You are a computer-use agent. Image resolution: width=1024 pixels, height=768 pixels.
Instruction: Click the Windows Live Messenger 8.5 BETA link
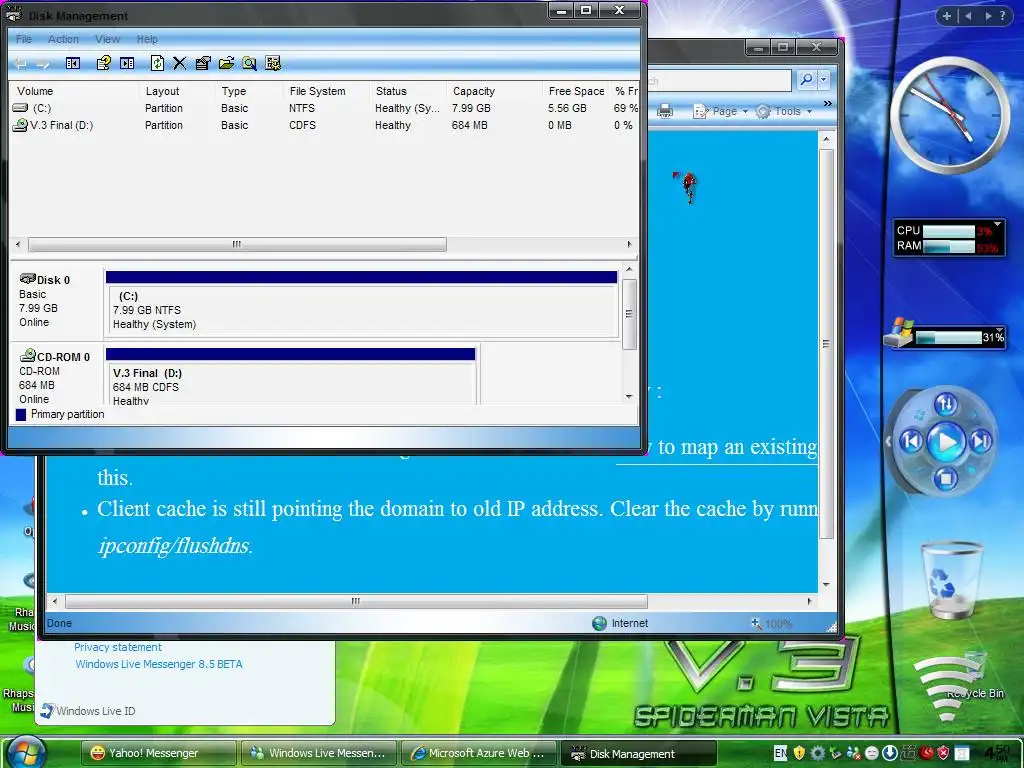click(159, 664)
